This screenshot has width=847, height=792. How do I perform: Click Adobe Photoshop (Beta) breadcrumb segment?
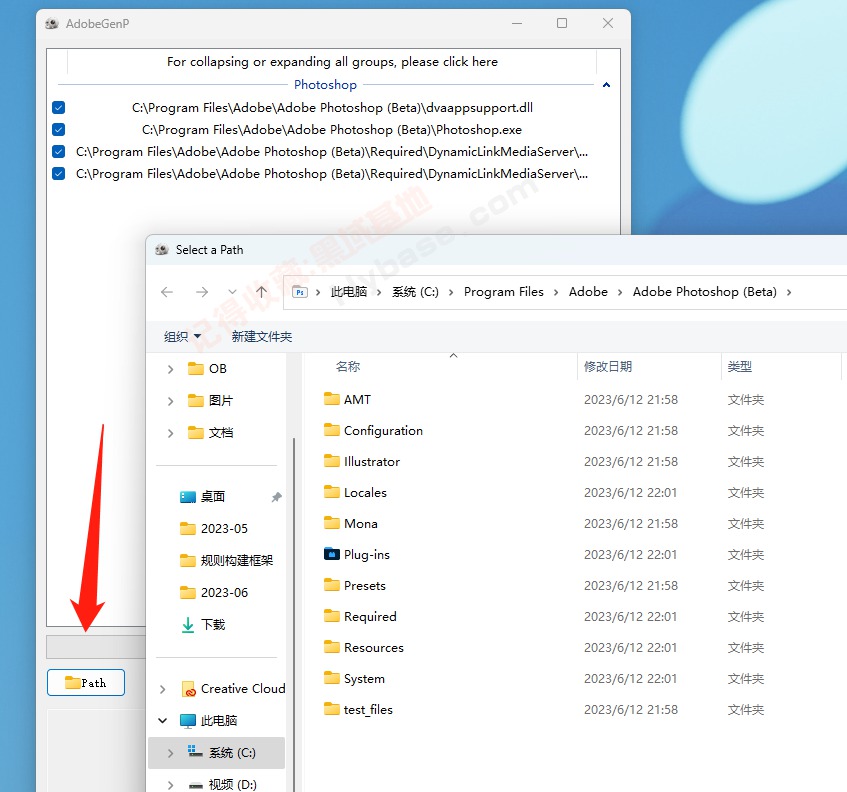[704, 292]
